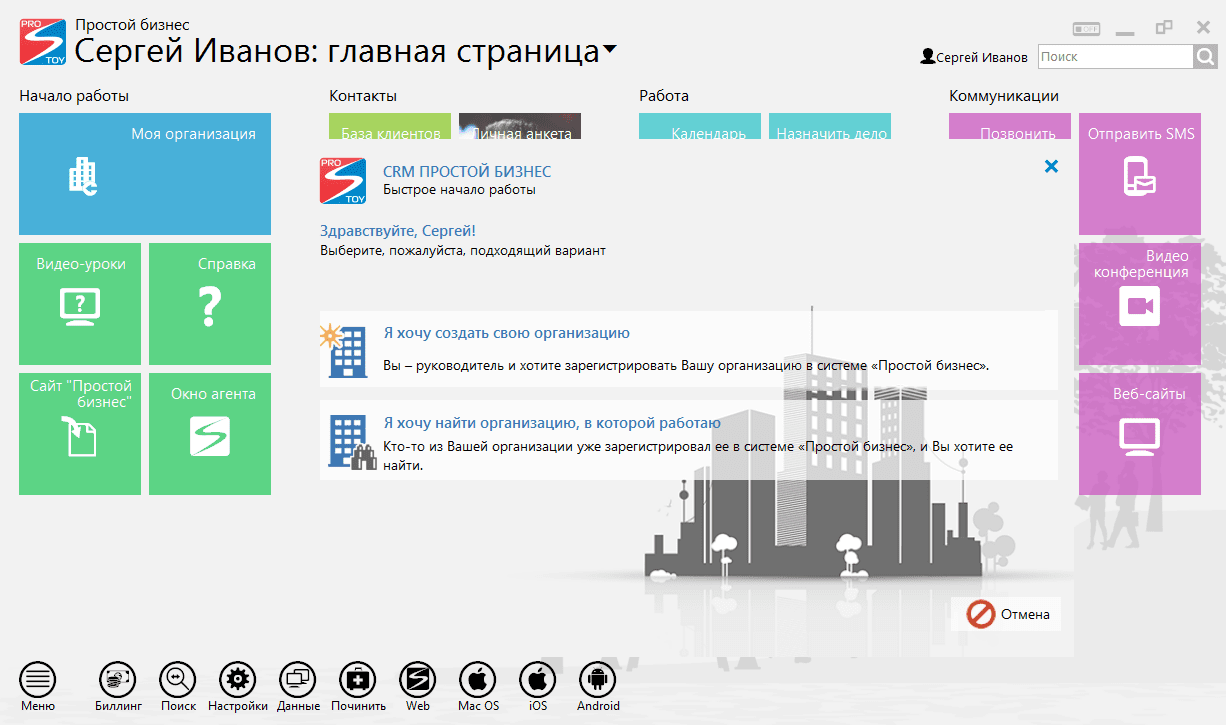Open the Веб-сайты tile
This screenshot has height=725, width=1226.
click(1140, 434)
